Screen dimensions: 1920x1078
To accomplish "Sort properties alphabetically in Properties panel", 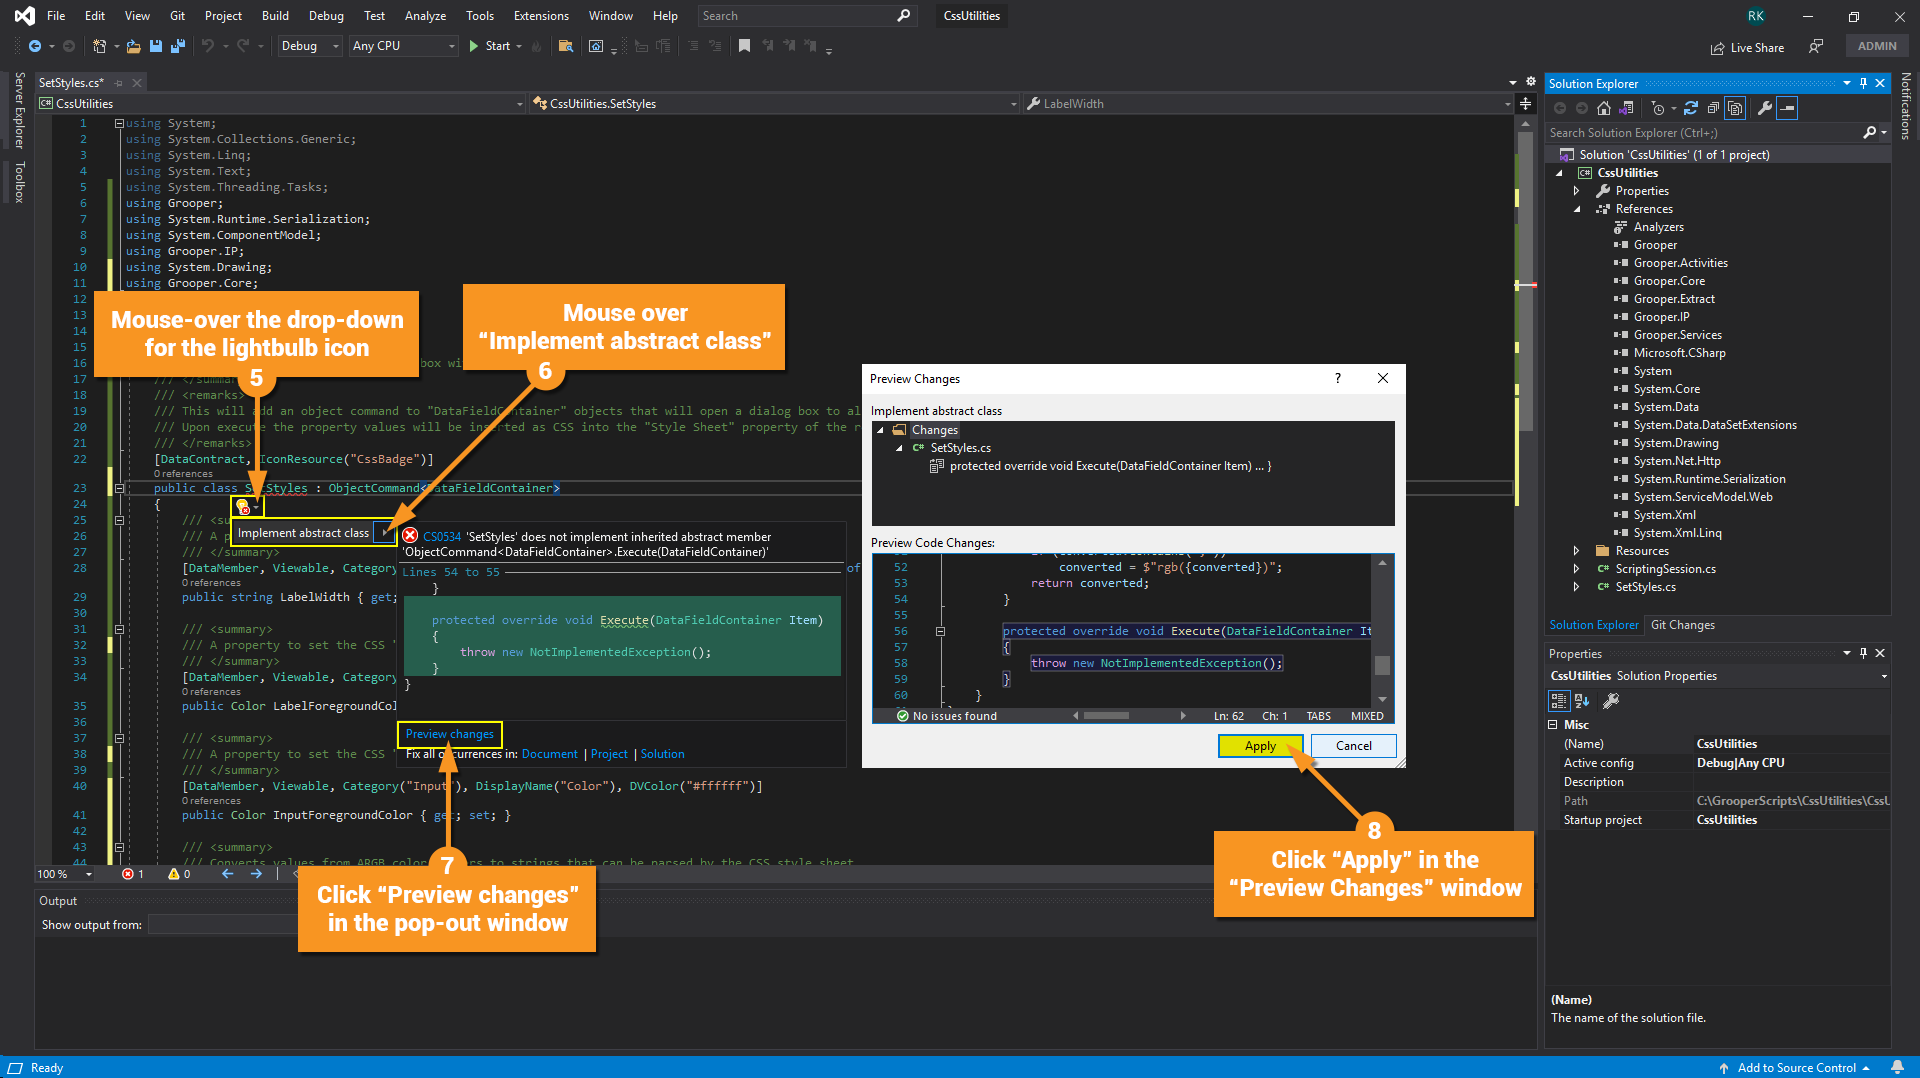I will point(1582,700).
